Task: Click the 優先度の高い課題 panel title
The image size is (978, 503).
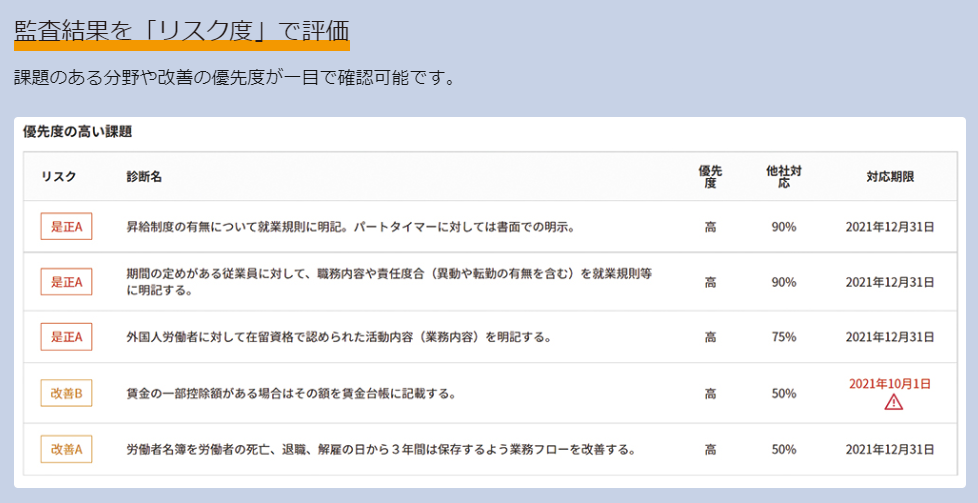Action: [77, 132]
